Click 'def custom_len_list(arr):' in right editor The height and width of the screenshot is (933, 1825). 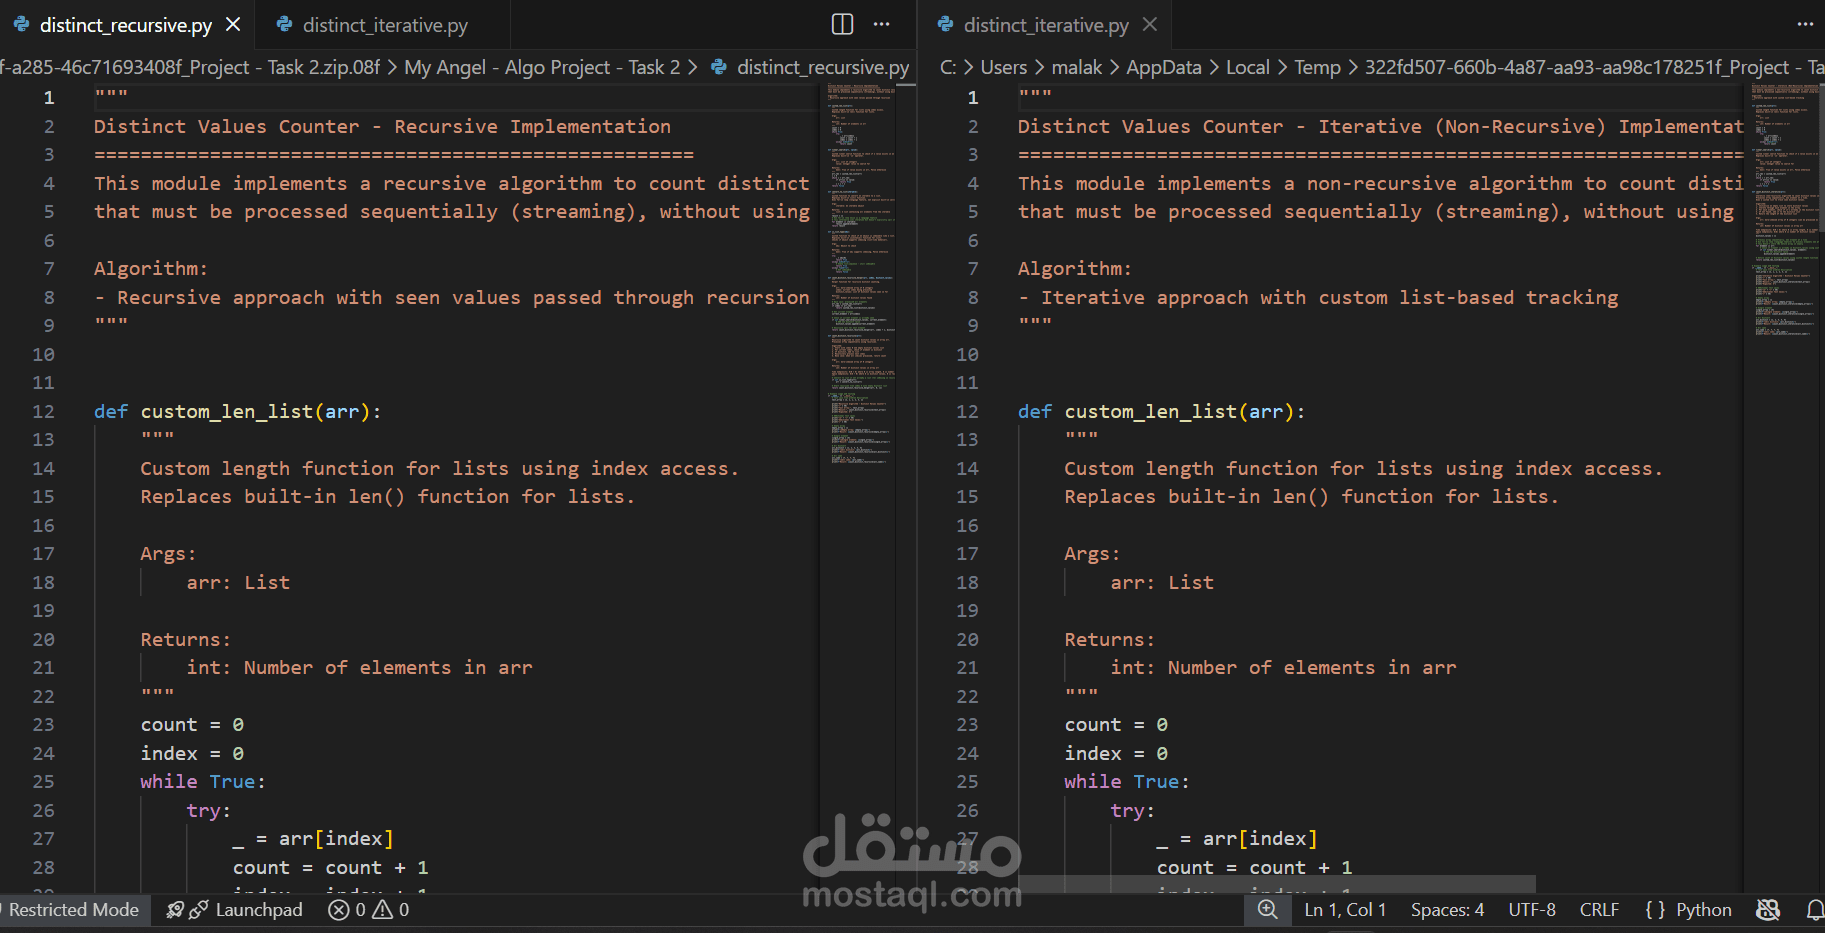[1161, 411]
